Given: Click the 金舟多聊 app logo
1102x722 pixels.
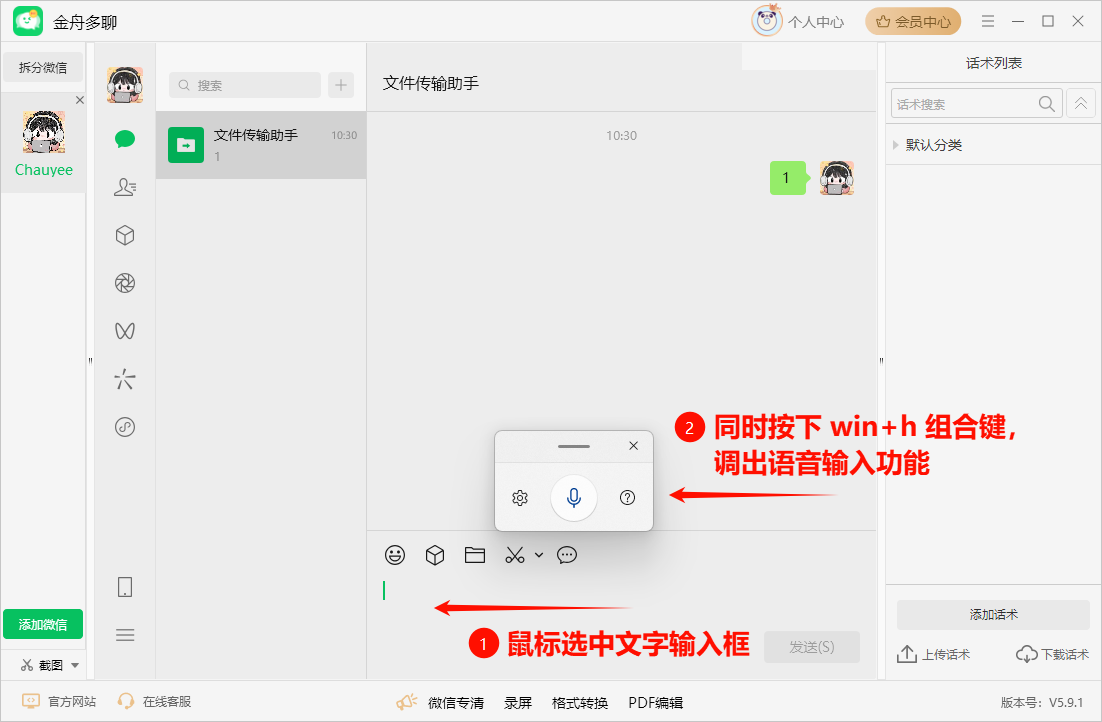Looking at the screenshot, I should (x=28, y=21).
